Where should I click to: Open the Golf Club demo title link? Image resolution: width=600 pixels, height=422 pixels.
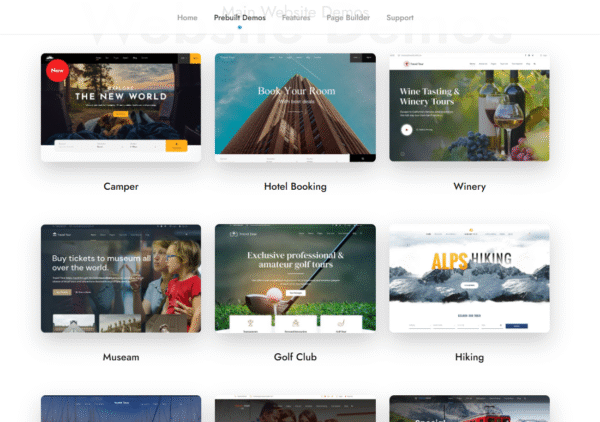click(x=295, y=357)
